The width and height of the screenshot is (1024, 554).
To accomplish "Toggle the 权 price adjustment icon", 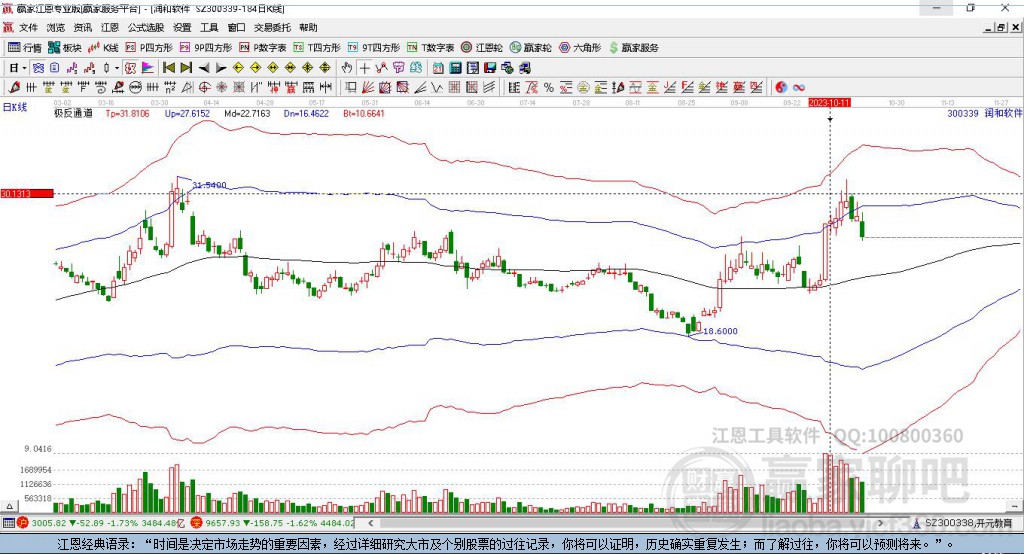I will click(x=131, y=68).
